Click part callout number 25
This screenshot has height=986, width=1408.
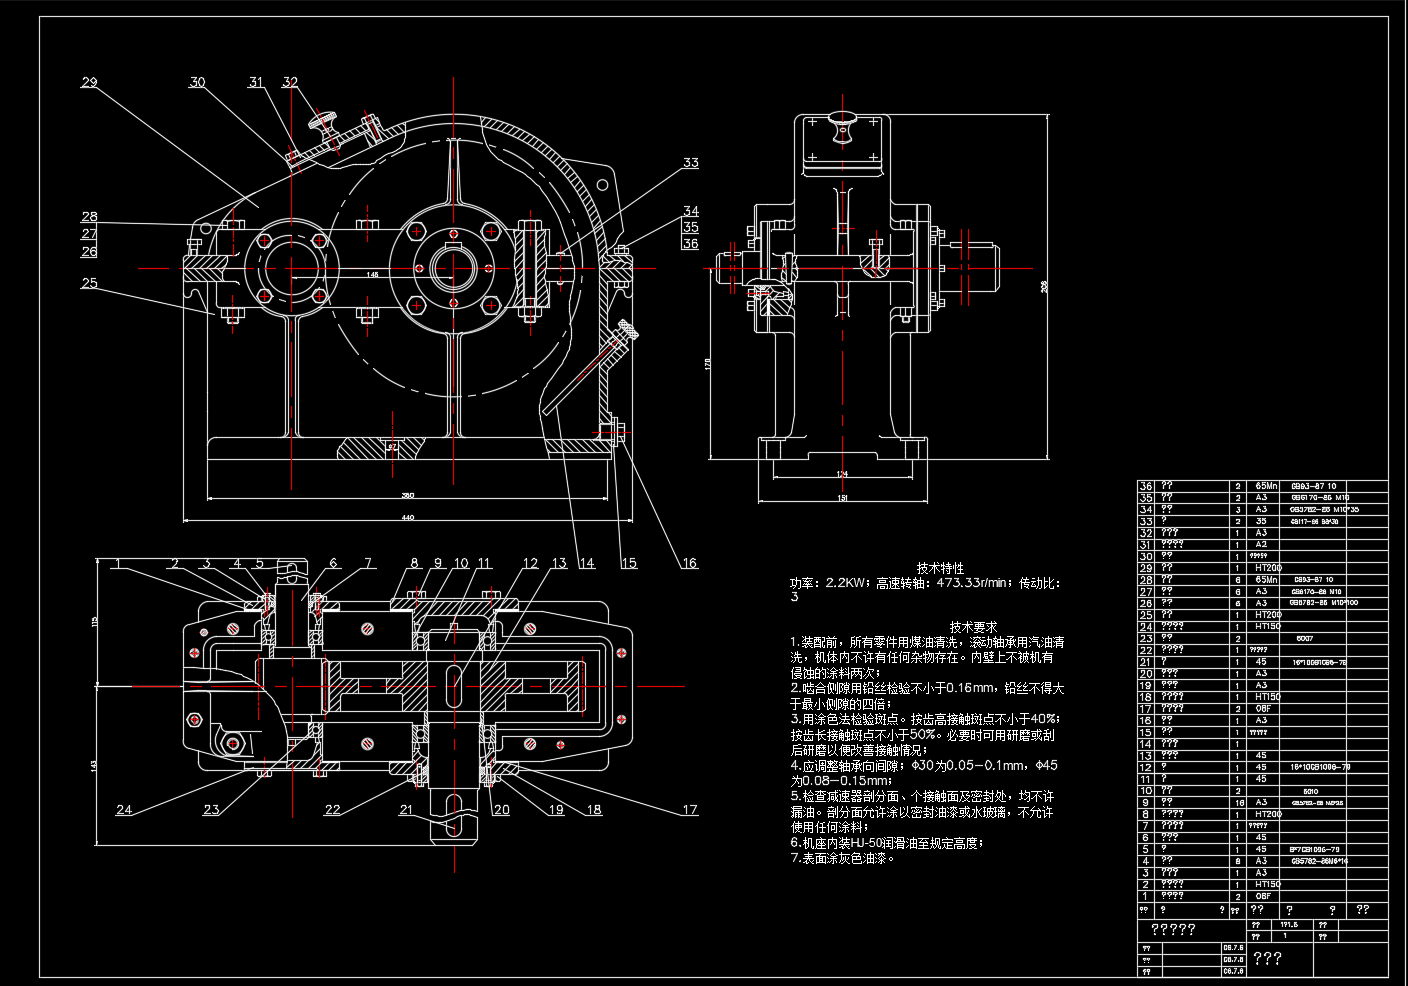tap(89, 283)
